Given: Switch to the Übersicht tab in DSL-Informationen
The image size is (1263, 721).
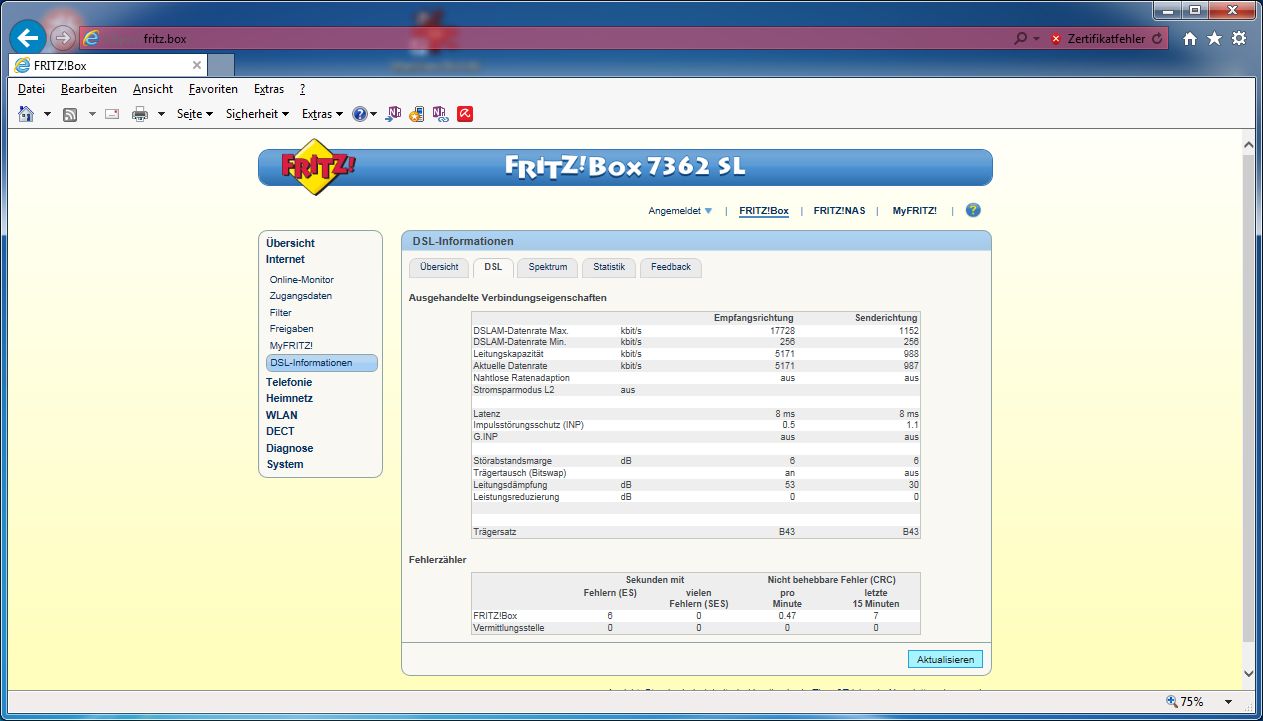Looking at the screenshot, I should 439,267.
